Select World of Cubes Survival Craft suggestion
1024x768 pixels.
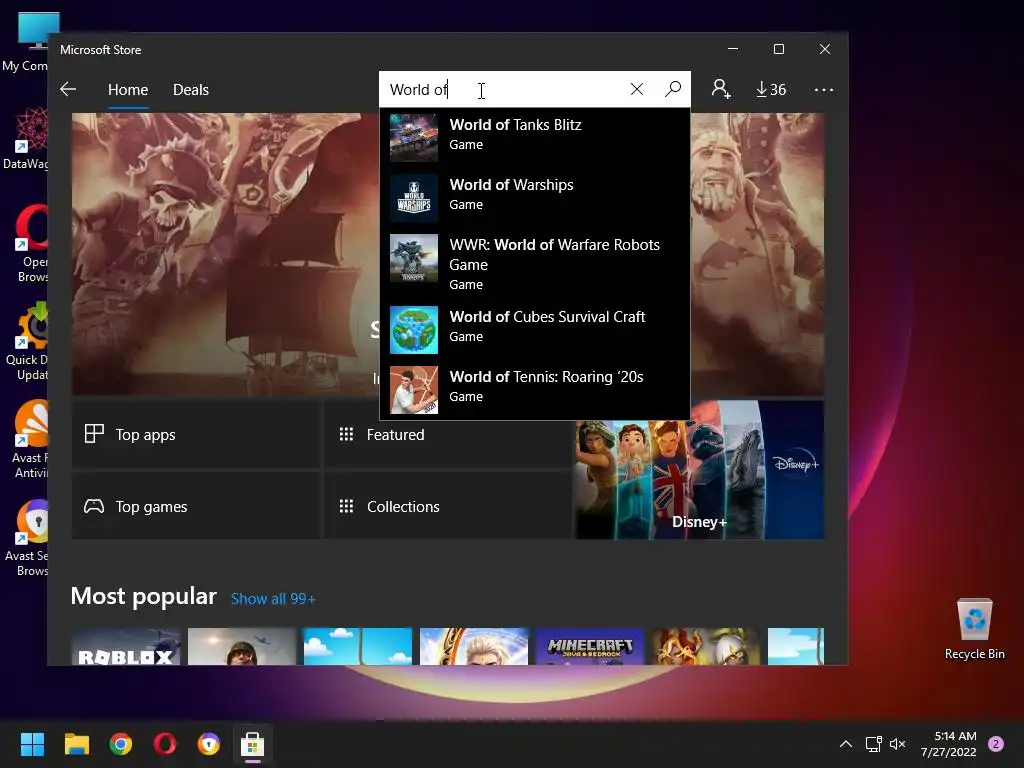pyautogui.click(x=535, y=329)
